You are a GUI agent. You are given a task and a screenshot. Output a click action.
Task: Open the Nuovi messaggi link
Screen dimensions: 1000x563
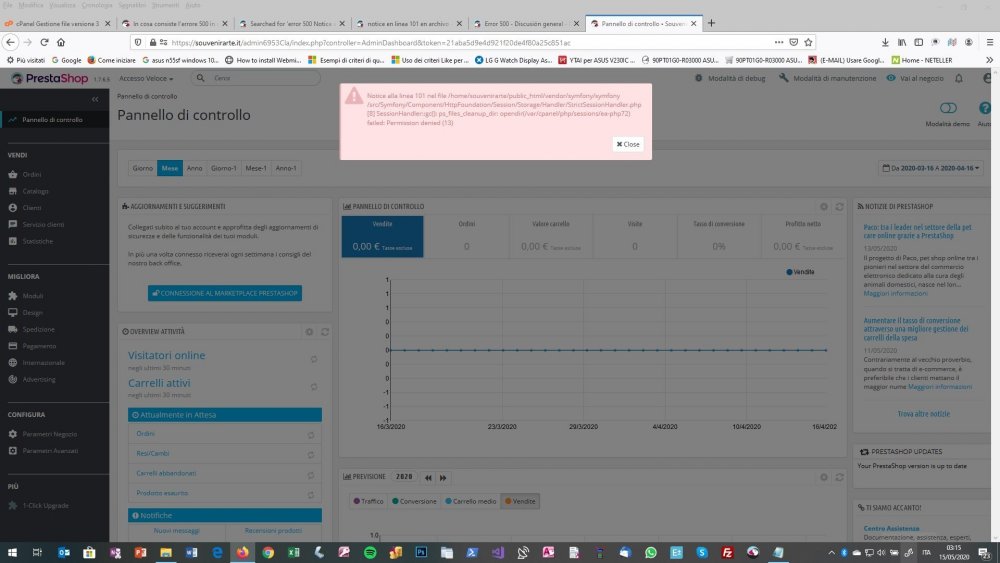[x=177, y=530]
